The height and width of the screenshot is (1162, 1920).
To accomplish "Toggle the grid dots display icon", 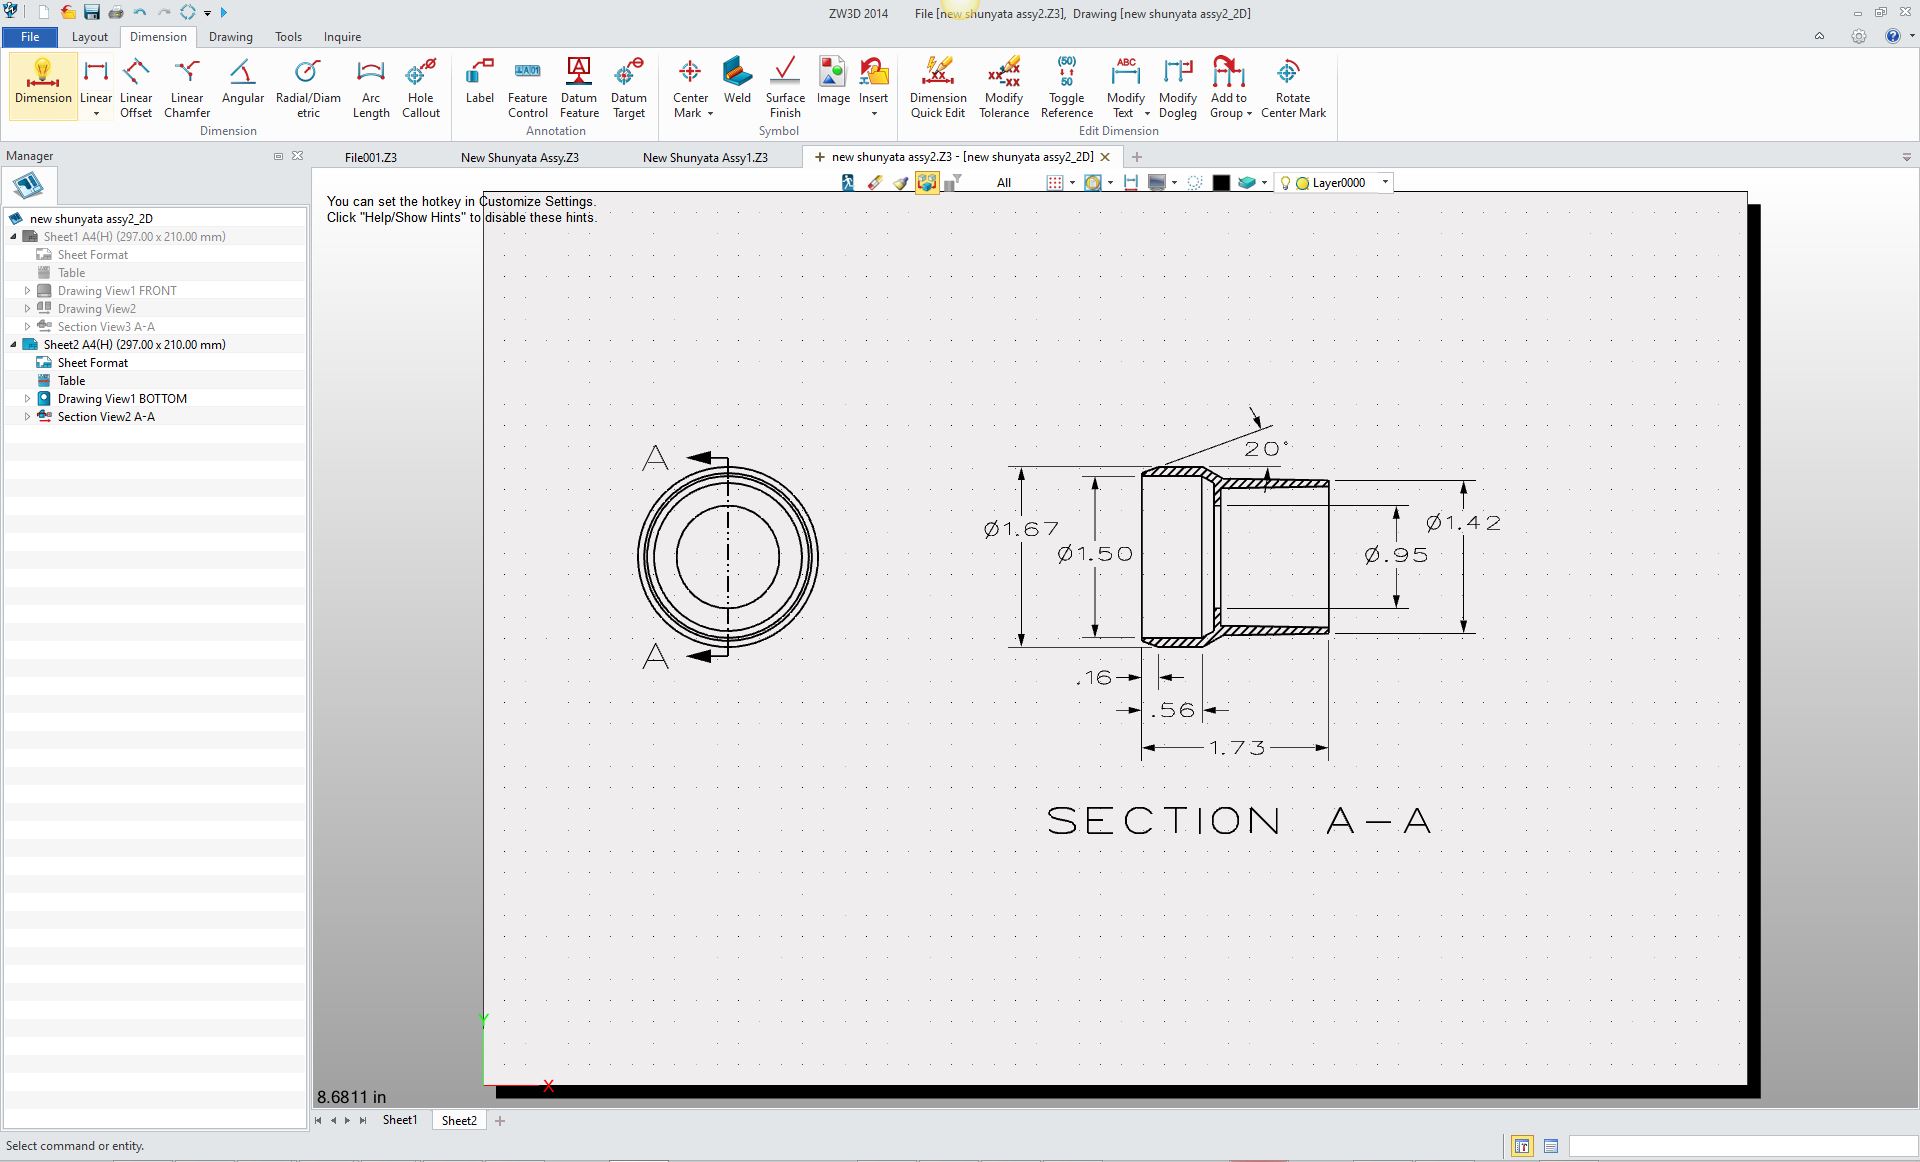I will click(x=1054, y=183).
